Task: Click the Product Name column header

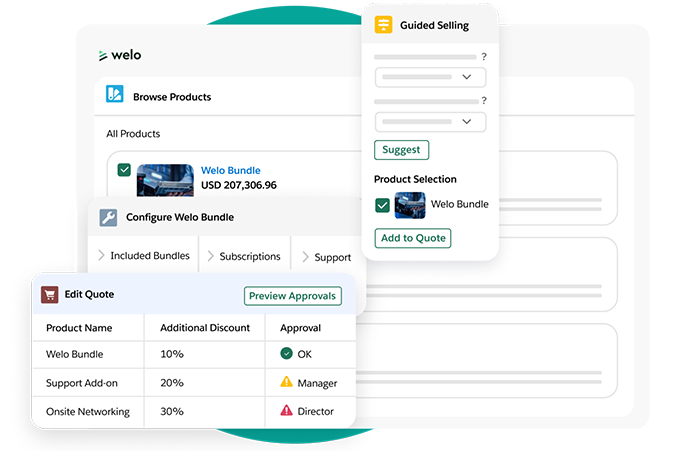Action: click(x=79, y=328)
